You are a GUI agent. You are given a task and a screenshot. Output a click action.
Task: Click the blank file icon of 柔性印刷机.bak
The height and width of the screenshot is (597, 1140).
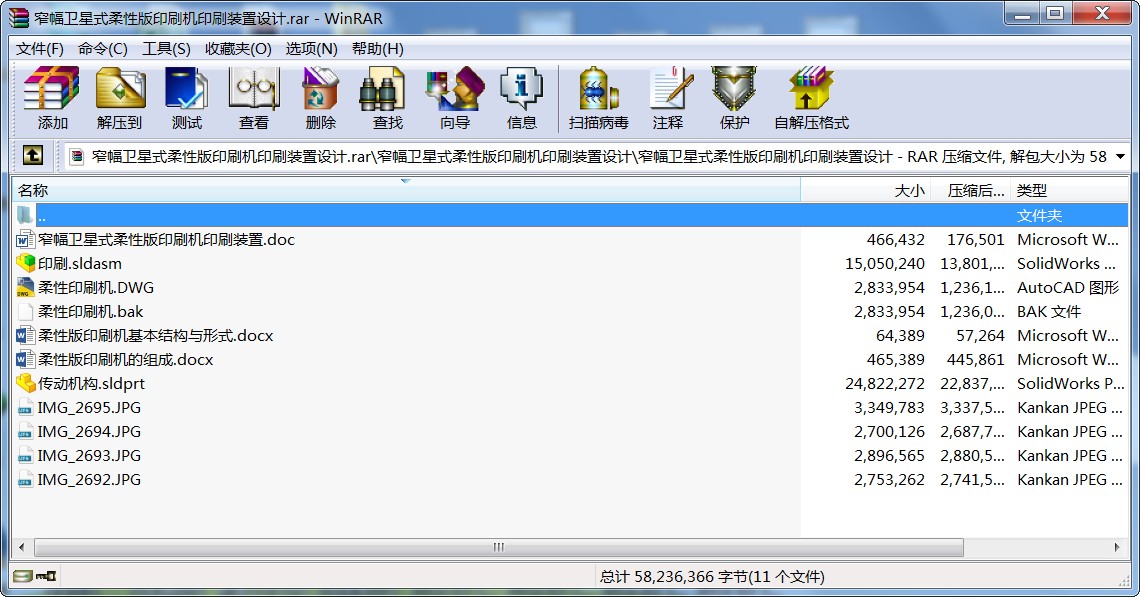pos(25,311)
